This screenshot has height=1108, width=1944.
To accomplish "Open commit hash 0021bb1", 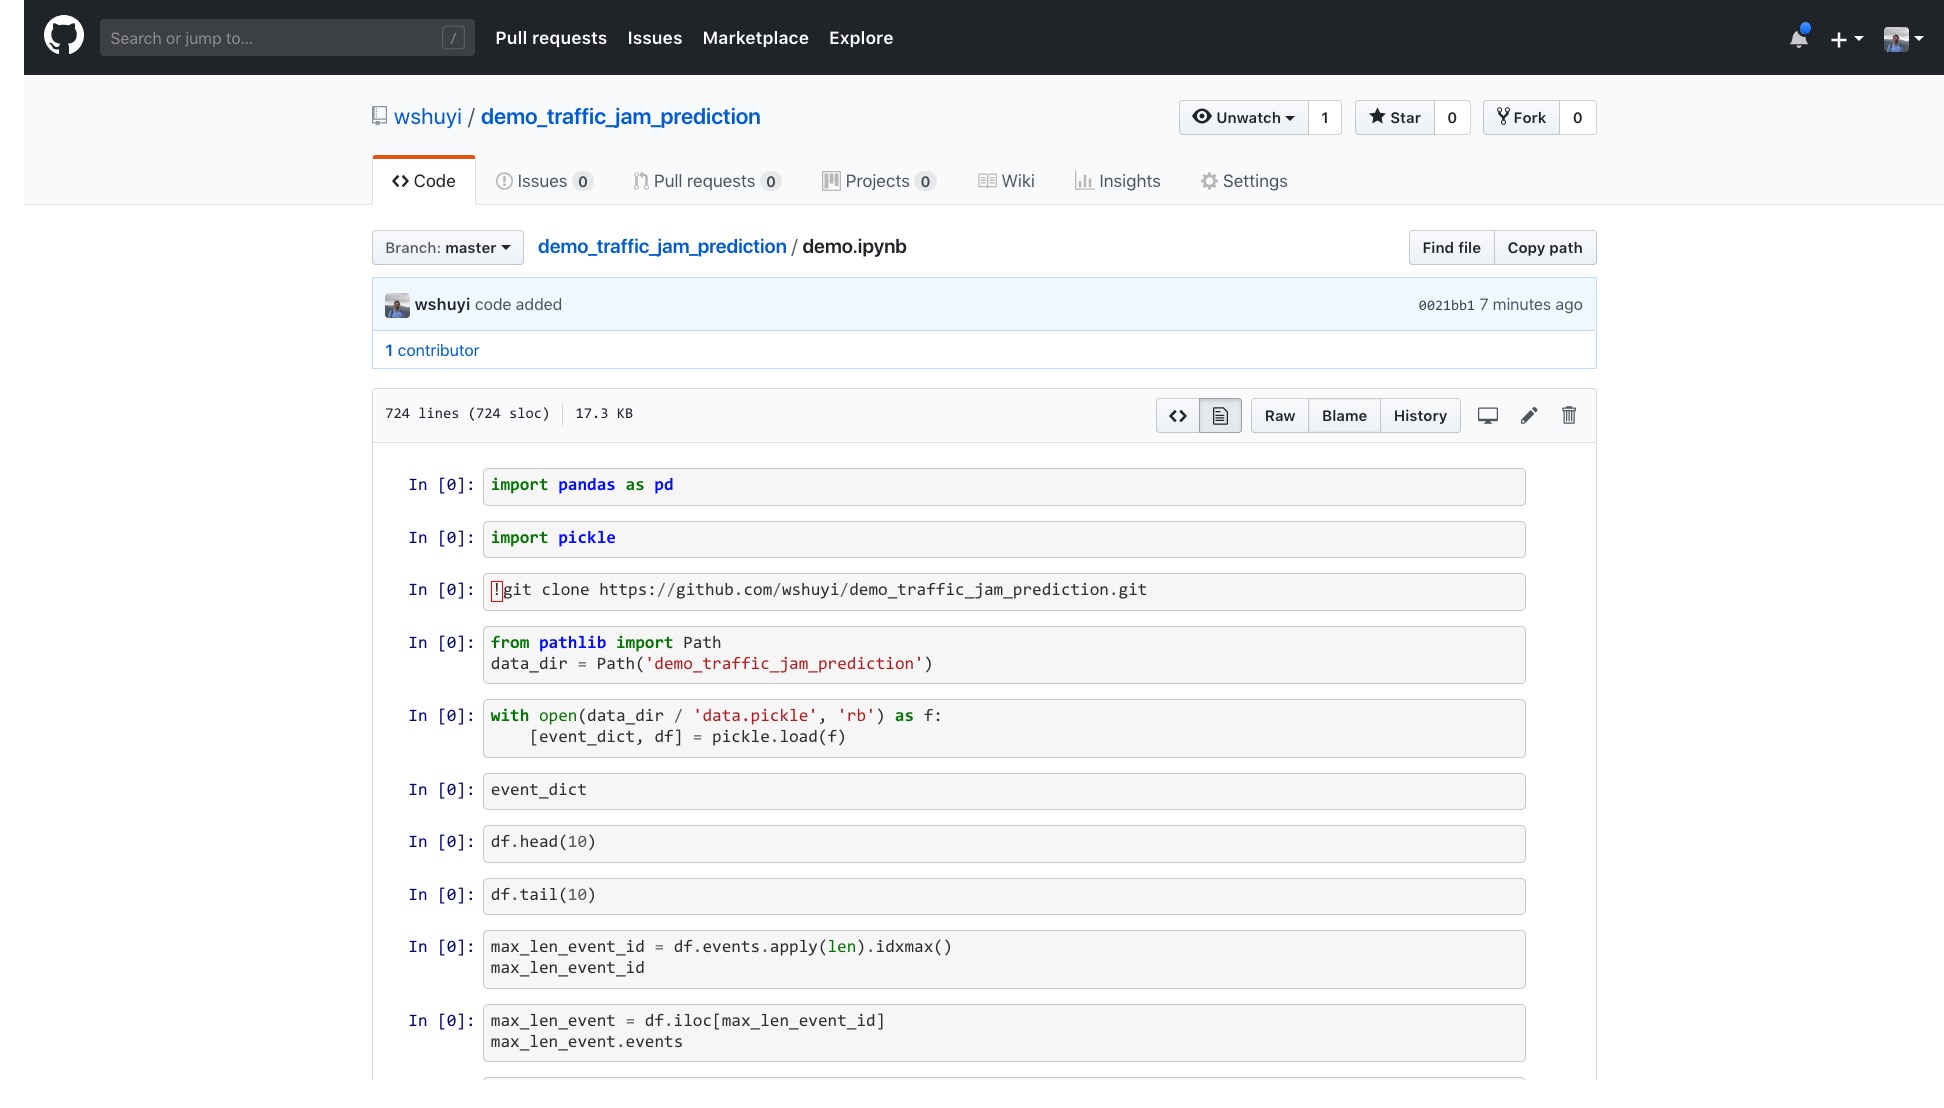I will [x=1446, y=305].
